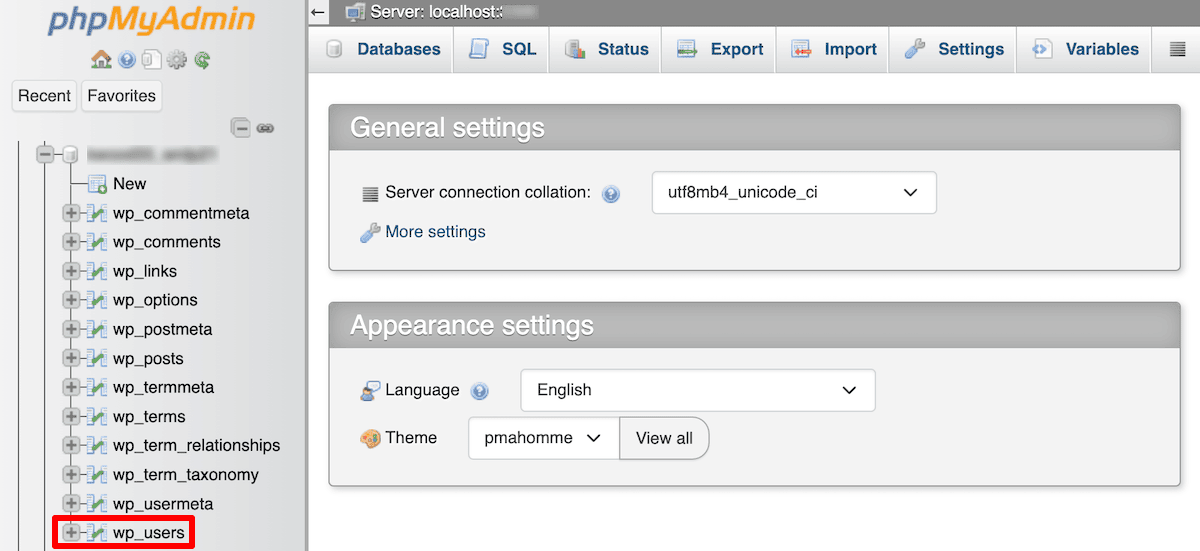This screenshot has height=551, width=1200.
Task: Click the collapse all icon in navigation
Action: coord(240,127)
